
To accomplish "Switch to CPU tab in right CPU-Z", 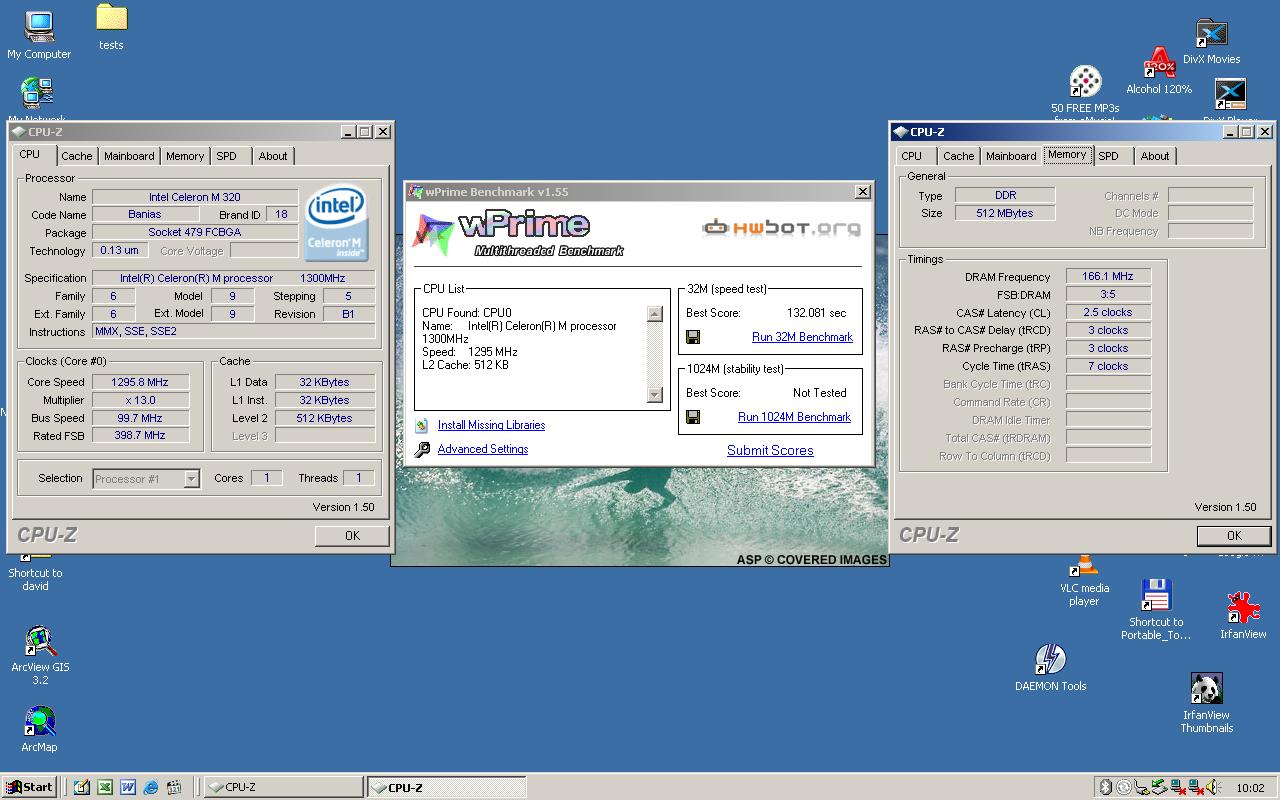I will pos(912,156).
